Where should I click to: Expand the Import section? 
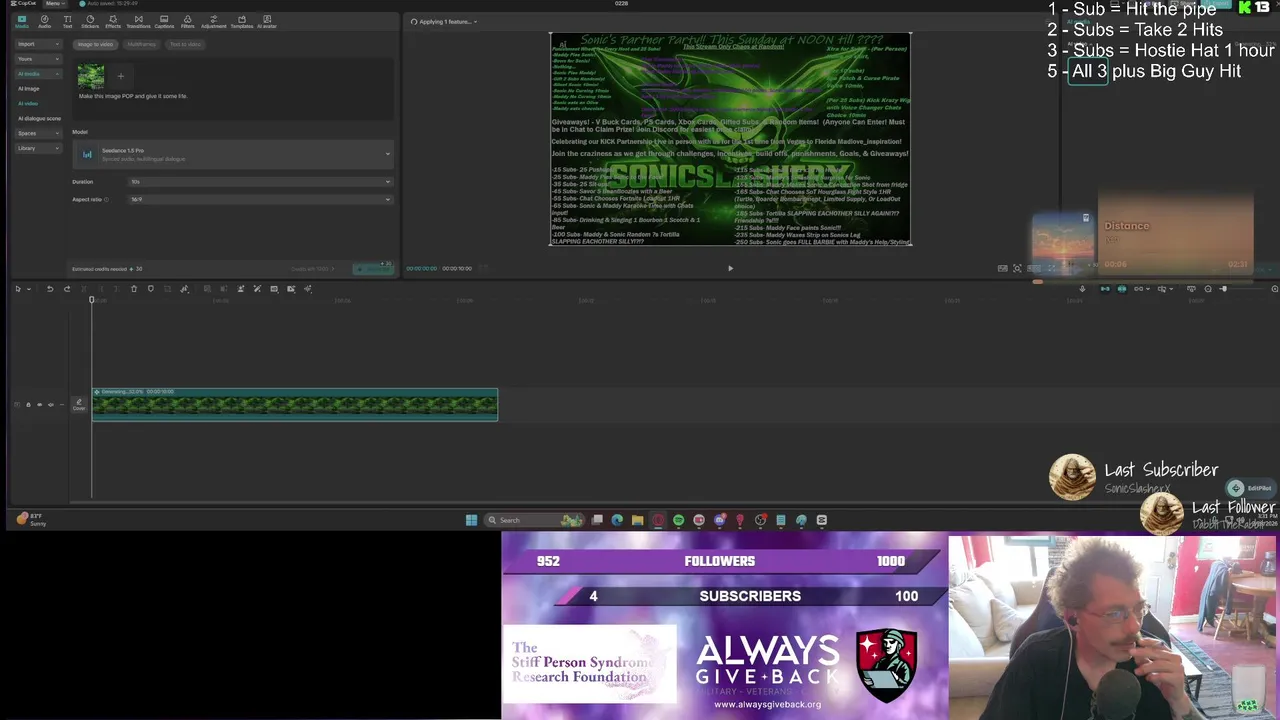(38, 44)
